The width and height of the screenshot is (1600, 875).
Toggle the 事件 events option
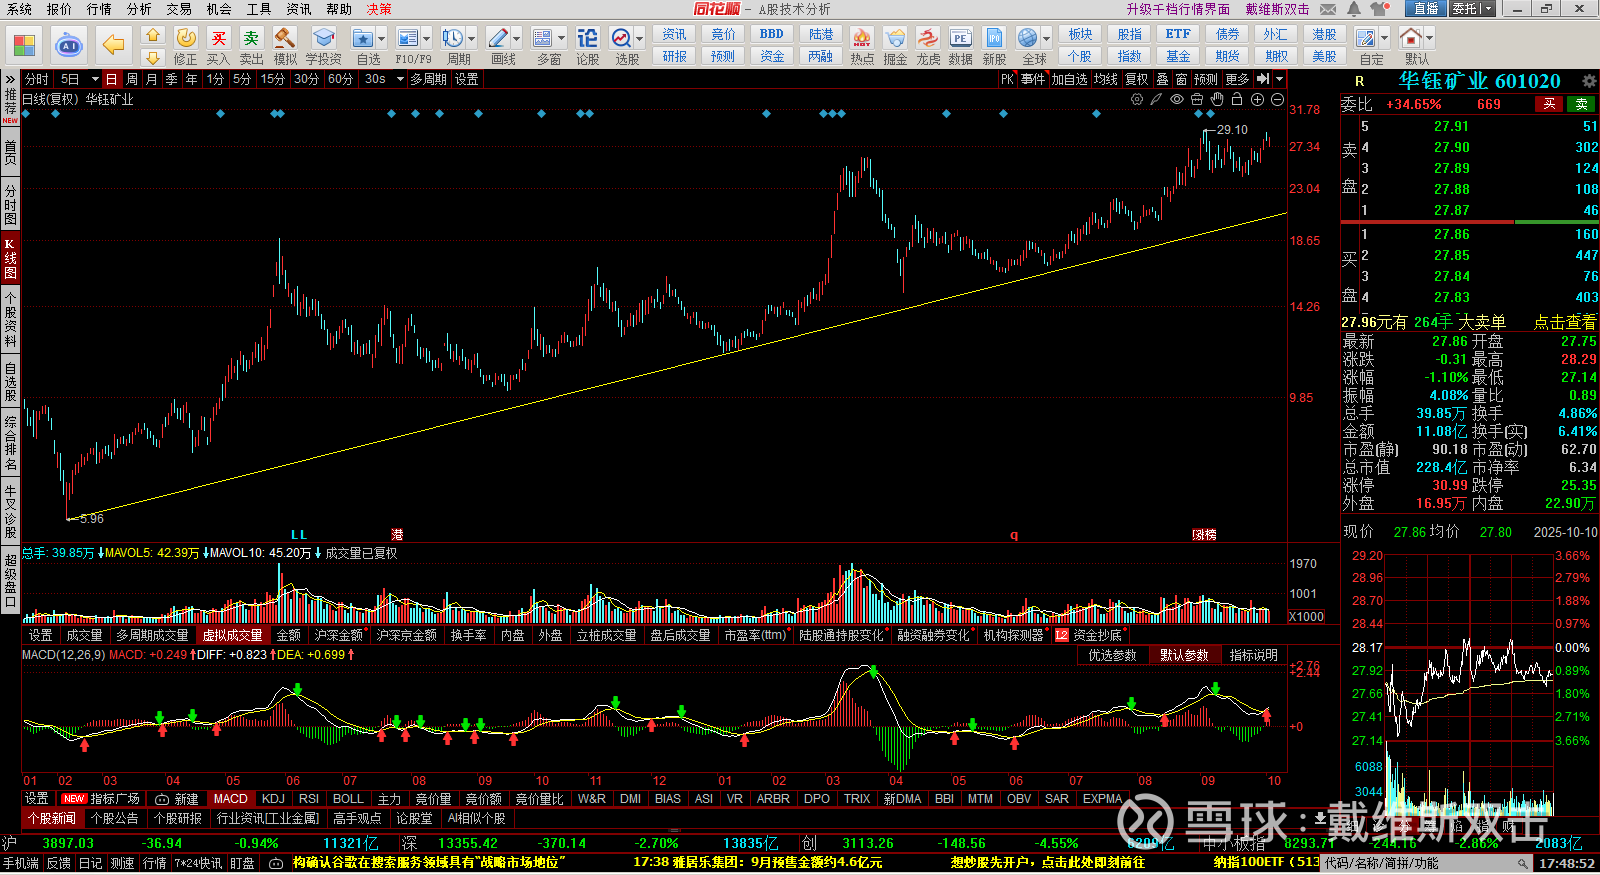tap(1033, 79)
